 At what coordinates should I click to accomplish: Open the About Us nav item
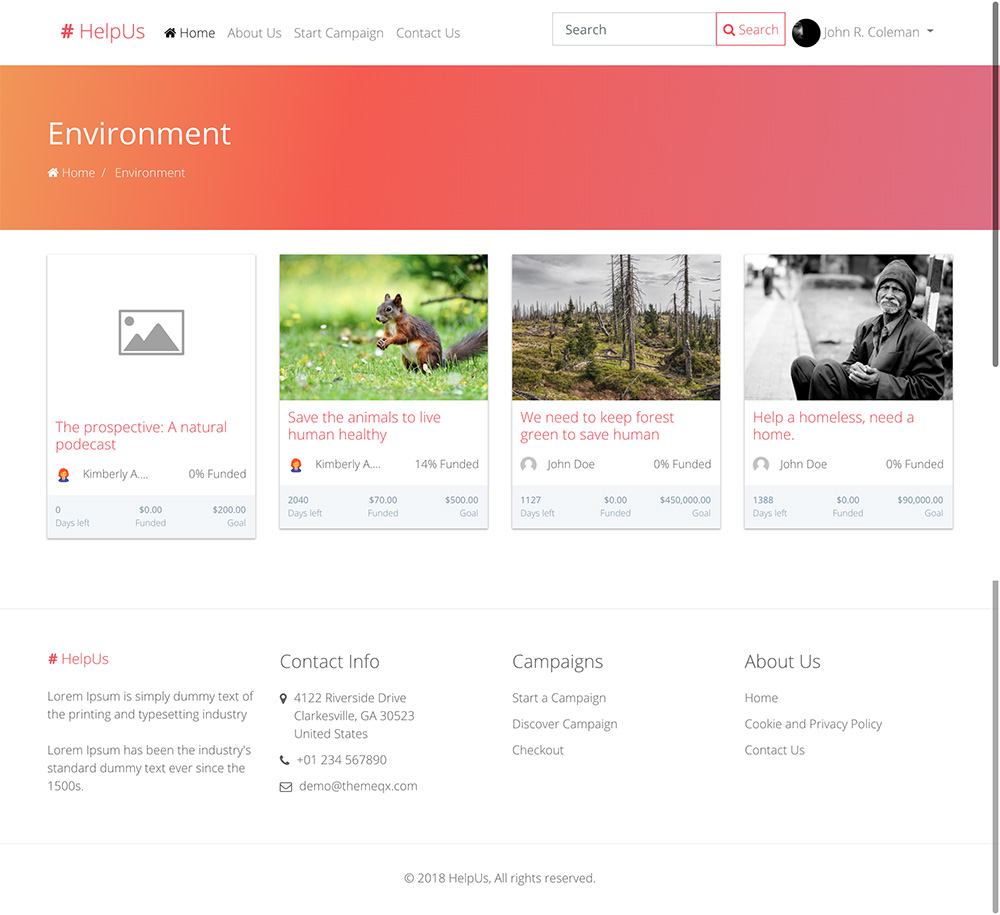pyautogui.click(x=254, y=33)
